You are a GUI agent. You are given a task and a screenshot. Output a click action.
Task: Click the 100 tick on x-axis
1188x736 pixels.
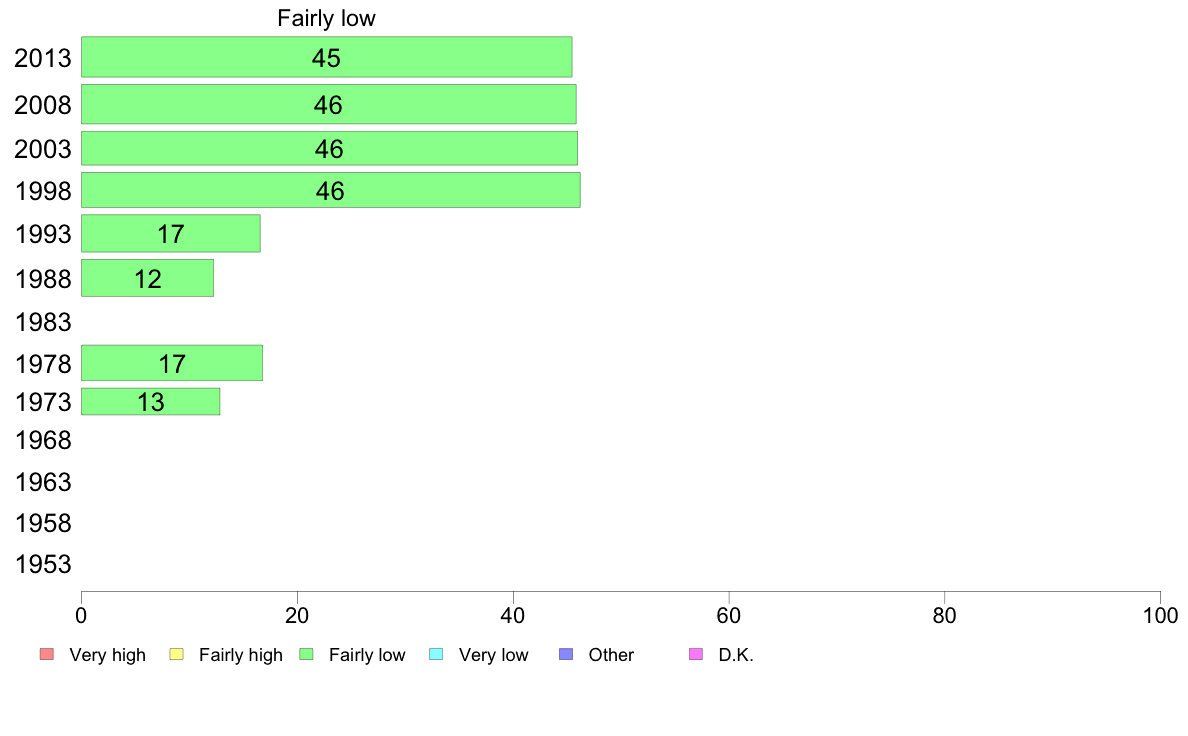click(1160, 615)
